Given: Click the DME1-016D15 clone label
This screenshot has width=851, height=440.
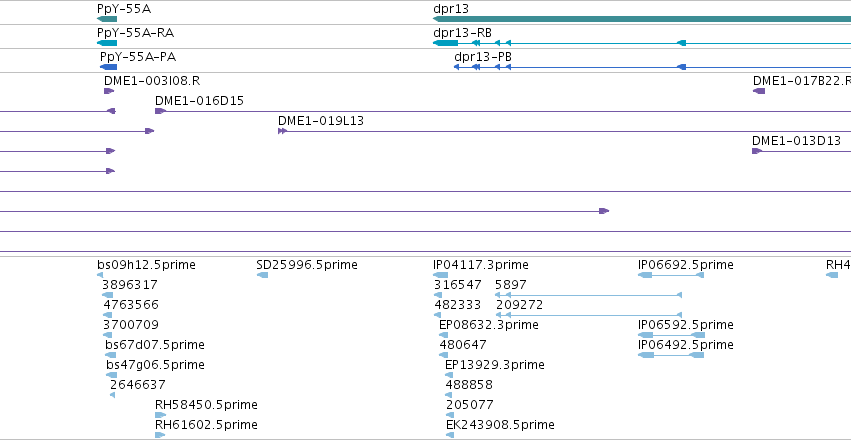Looking at the screenshot, I should (x=199, y=101).
